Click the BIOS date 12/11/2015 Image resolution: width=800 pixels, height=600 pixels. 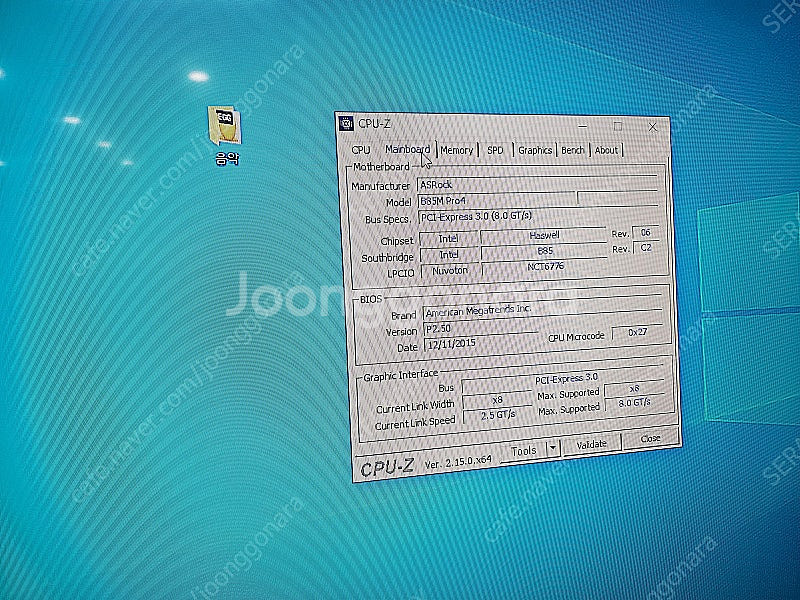pyautogui.click(x=480, y=344)
